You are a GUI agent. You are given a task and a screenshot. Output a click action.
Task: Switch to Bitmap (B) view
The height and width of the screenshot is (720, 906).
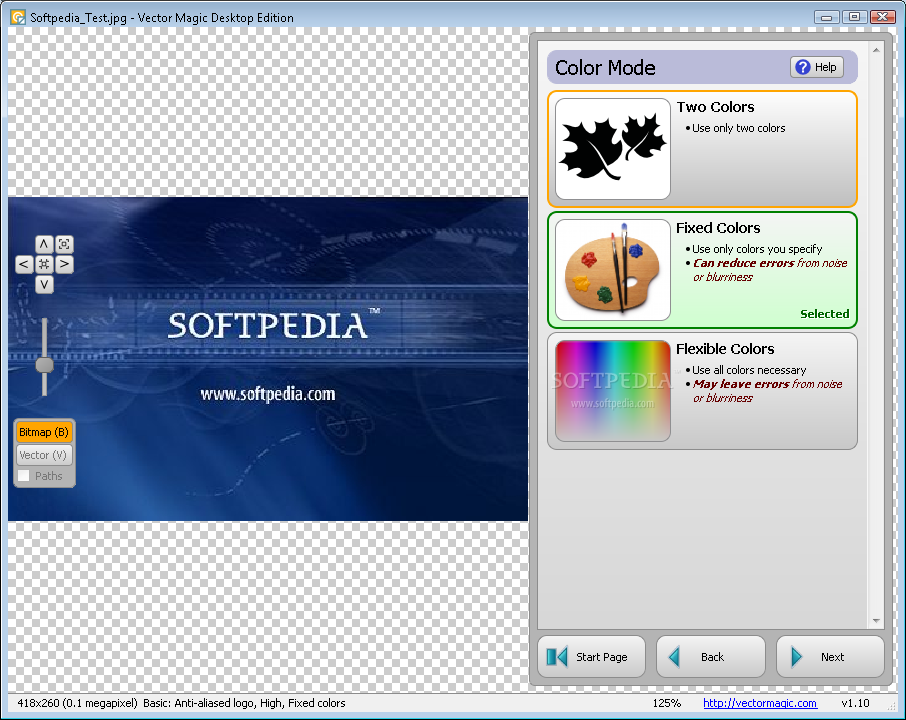[44, 432]
